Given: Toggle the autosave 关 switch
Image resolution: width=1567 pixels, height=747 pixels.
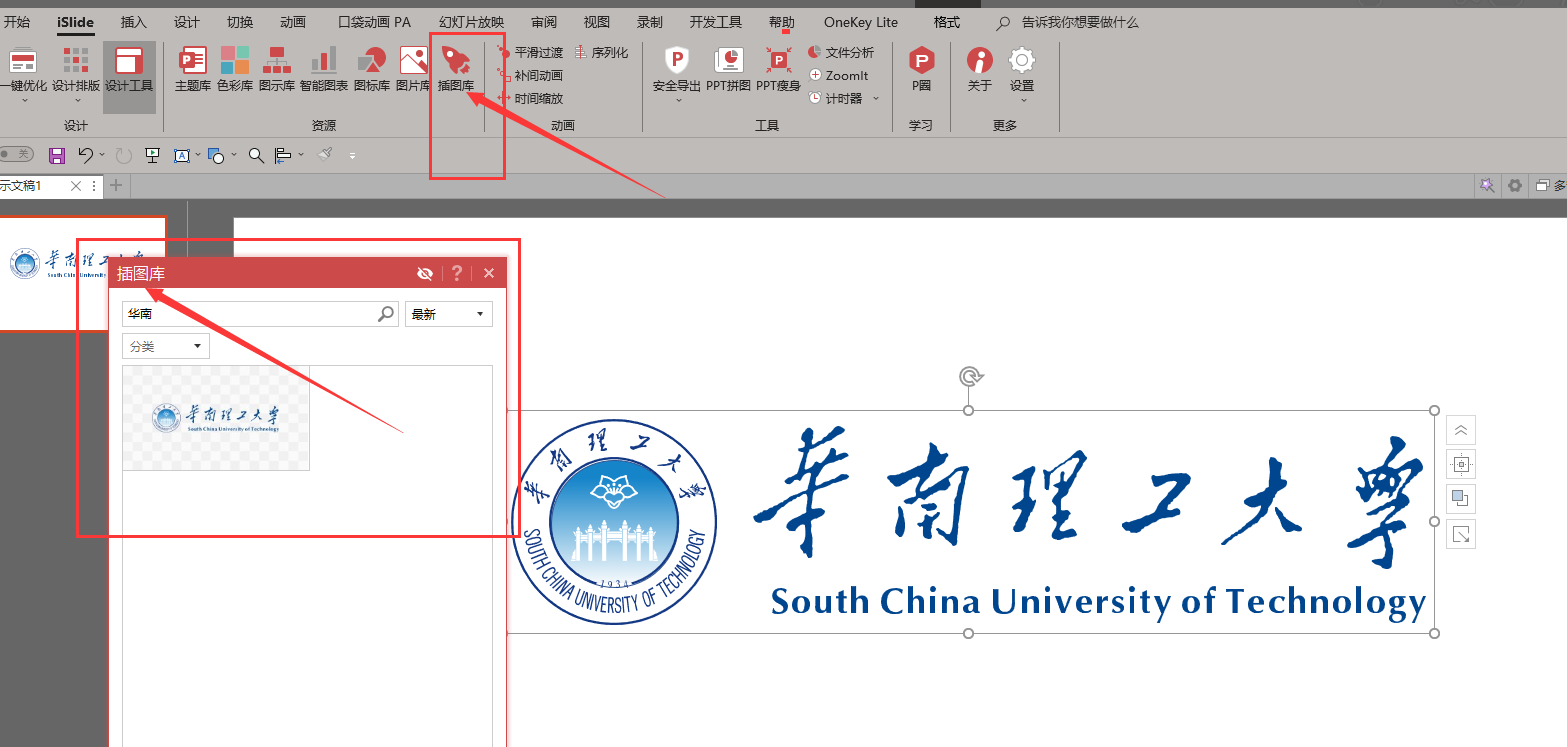Looking at the screenshot, I should pos(16,154).
